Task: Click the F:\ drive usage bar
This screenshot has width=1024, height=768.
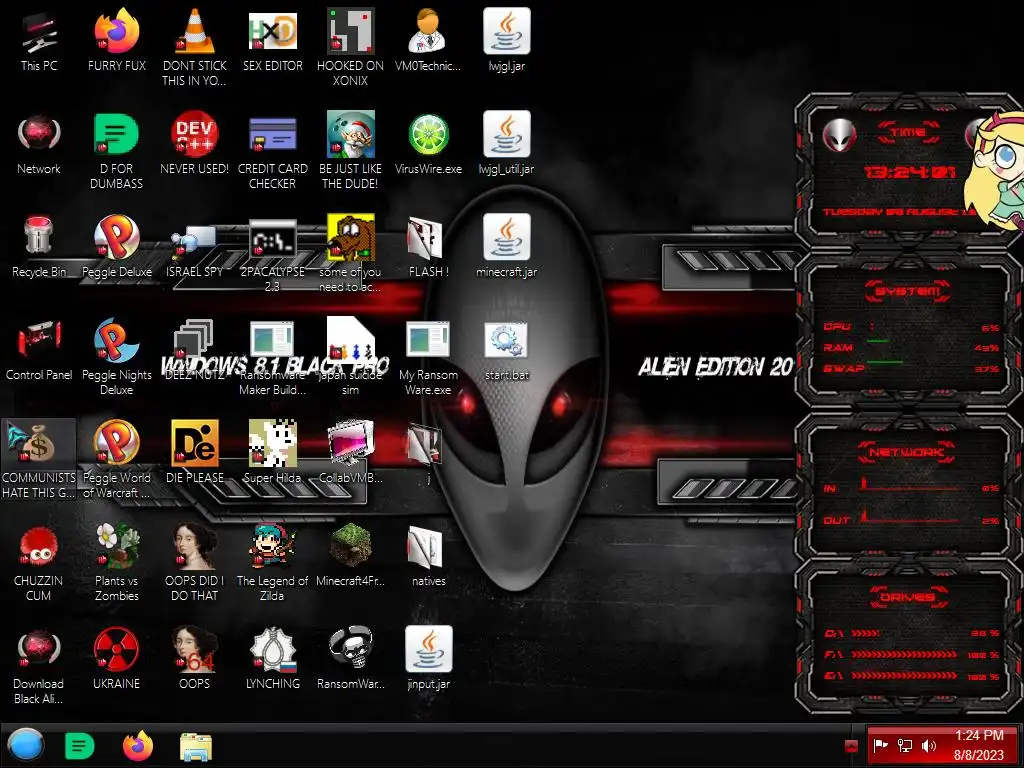Action: (904, 654)
